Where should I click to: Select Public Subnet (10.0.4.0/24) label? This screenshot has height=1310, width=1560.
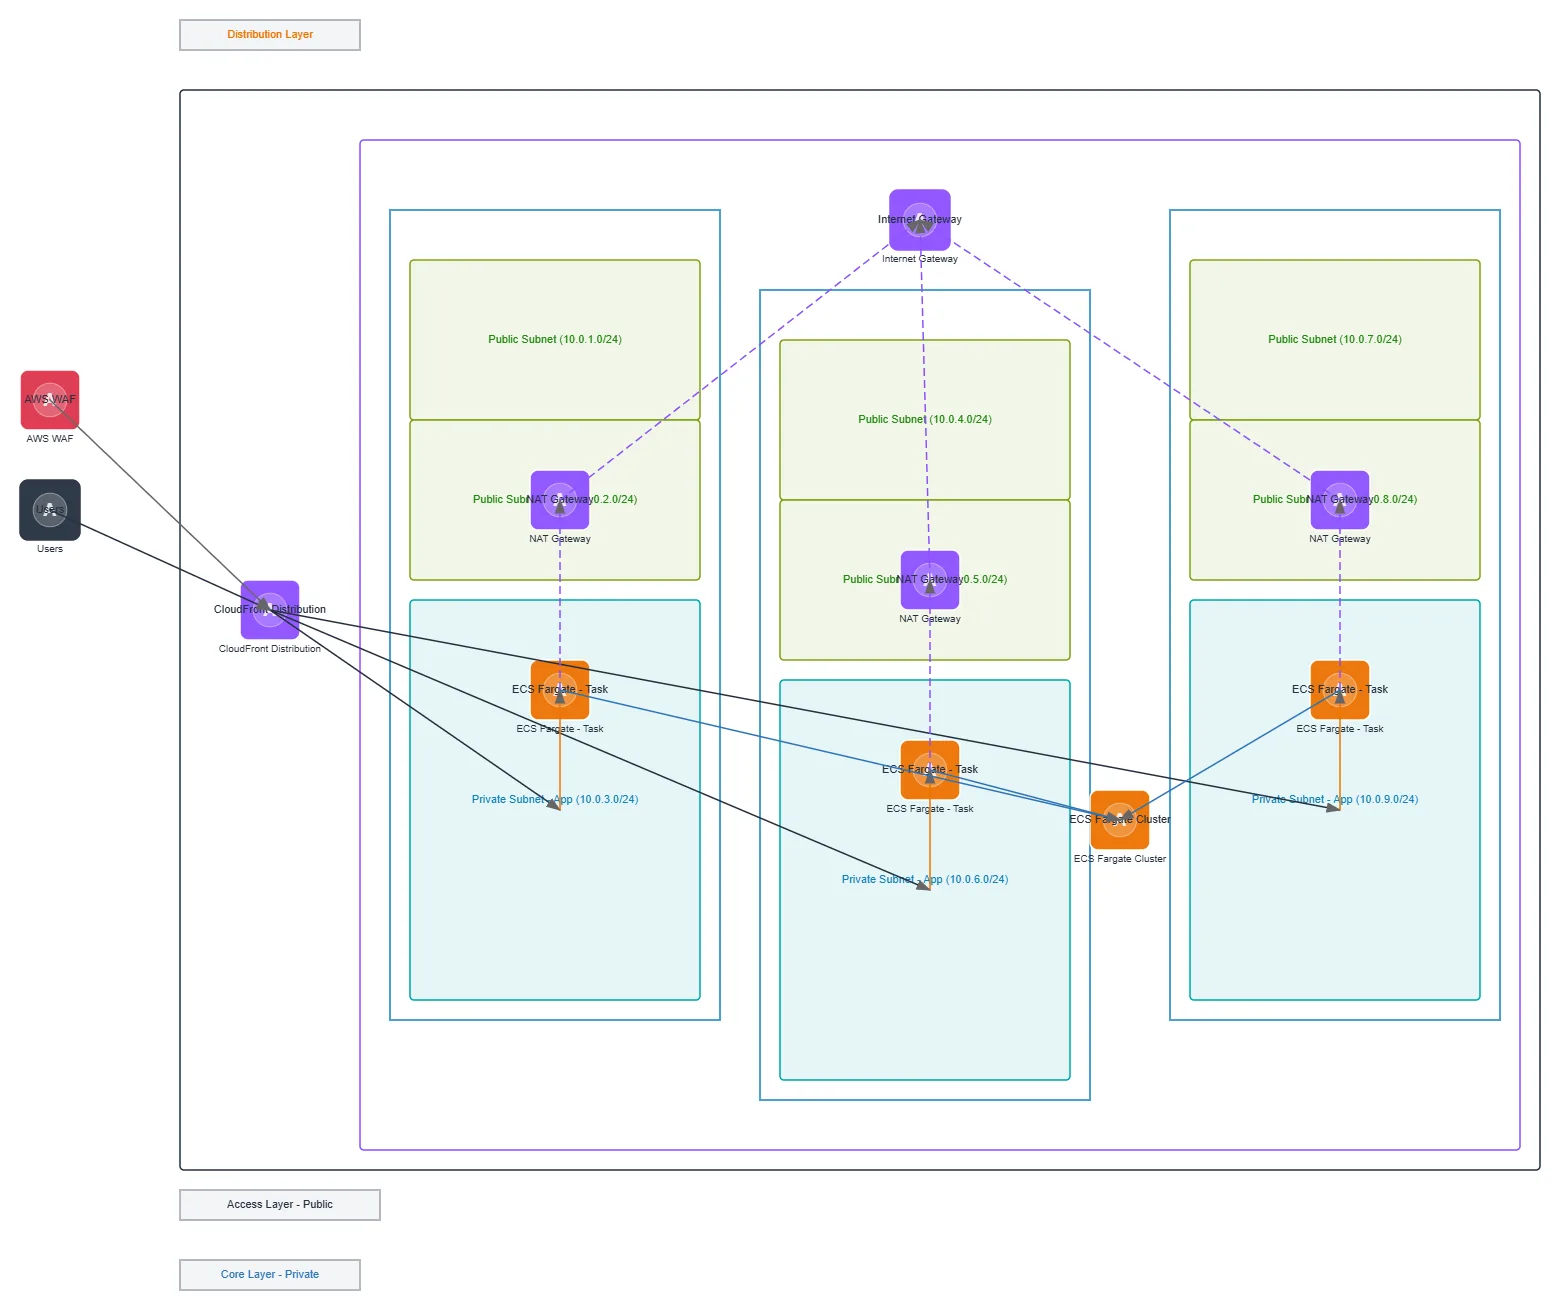tap(925, 420)
